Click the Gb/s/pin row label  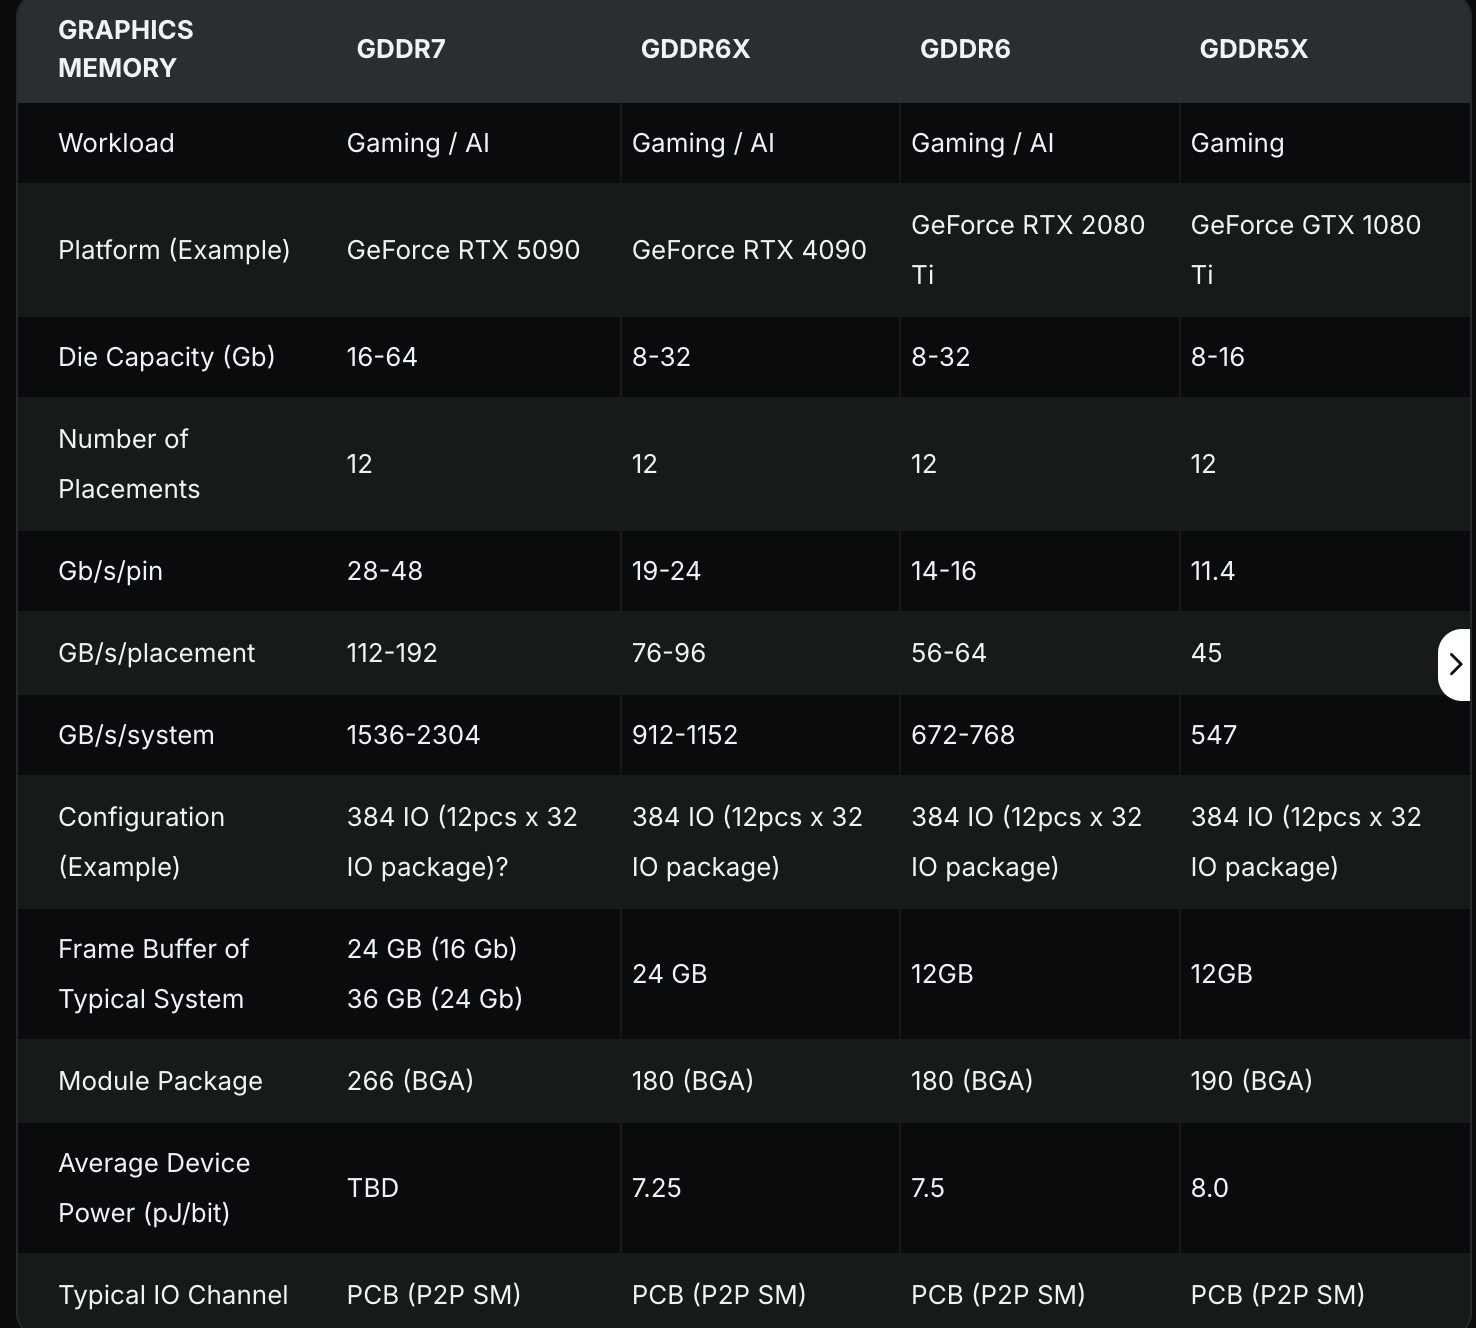111,571
